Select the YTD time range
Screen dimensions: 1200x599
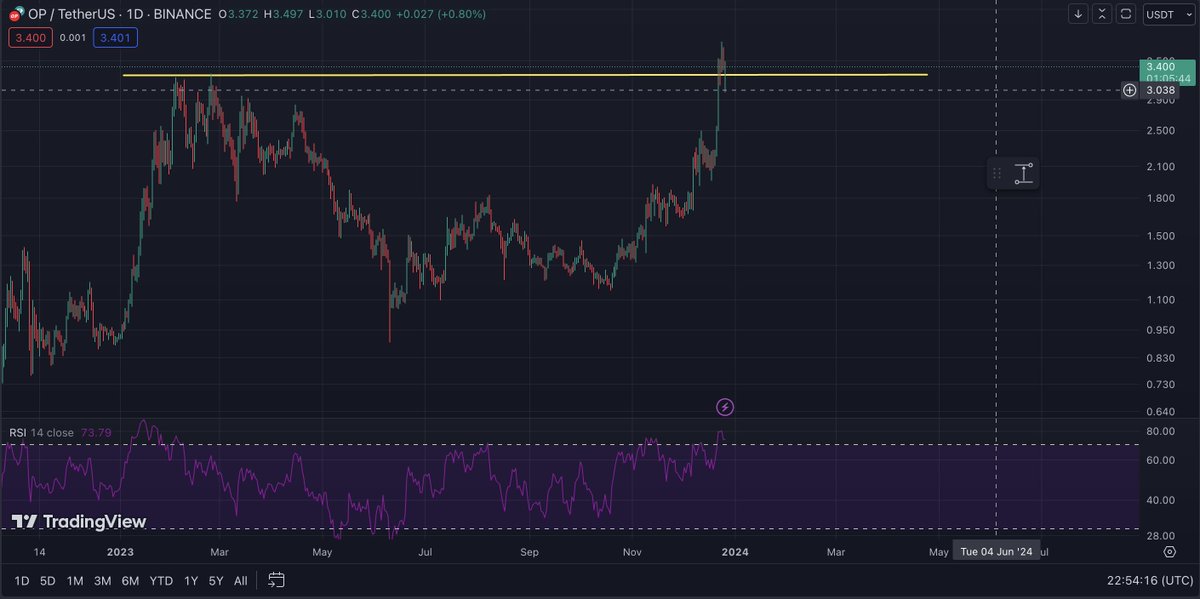[x=161, y=581]
